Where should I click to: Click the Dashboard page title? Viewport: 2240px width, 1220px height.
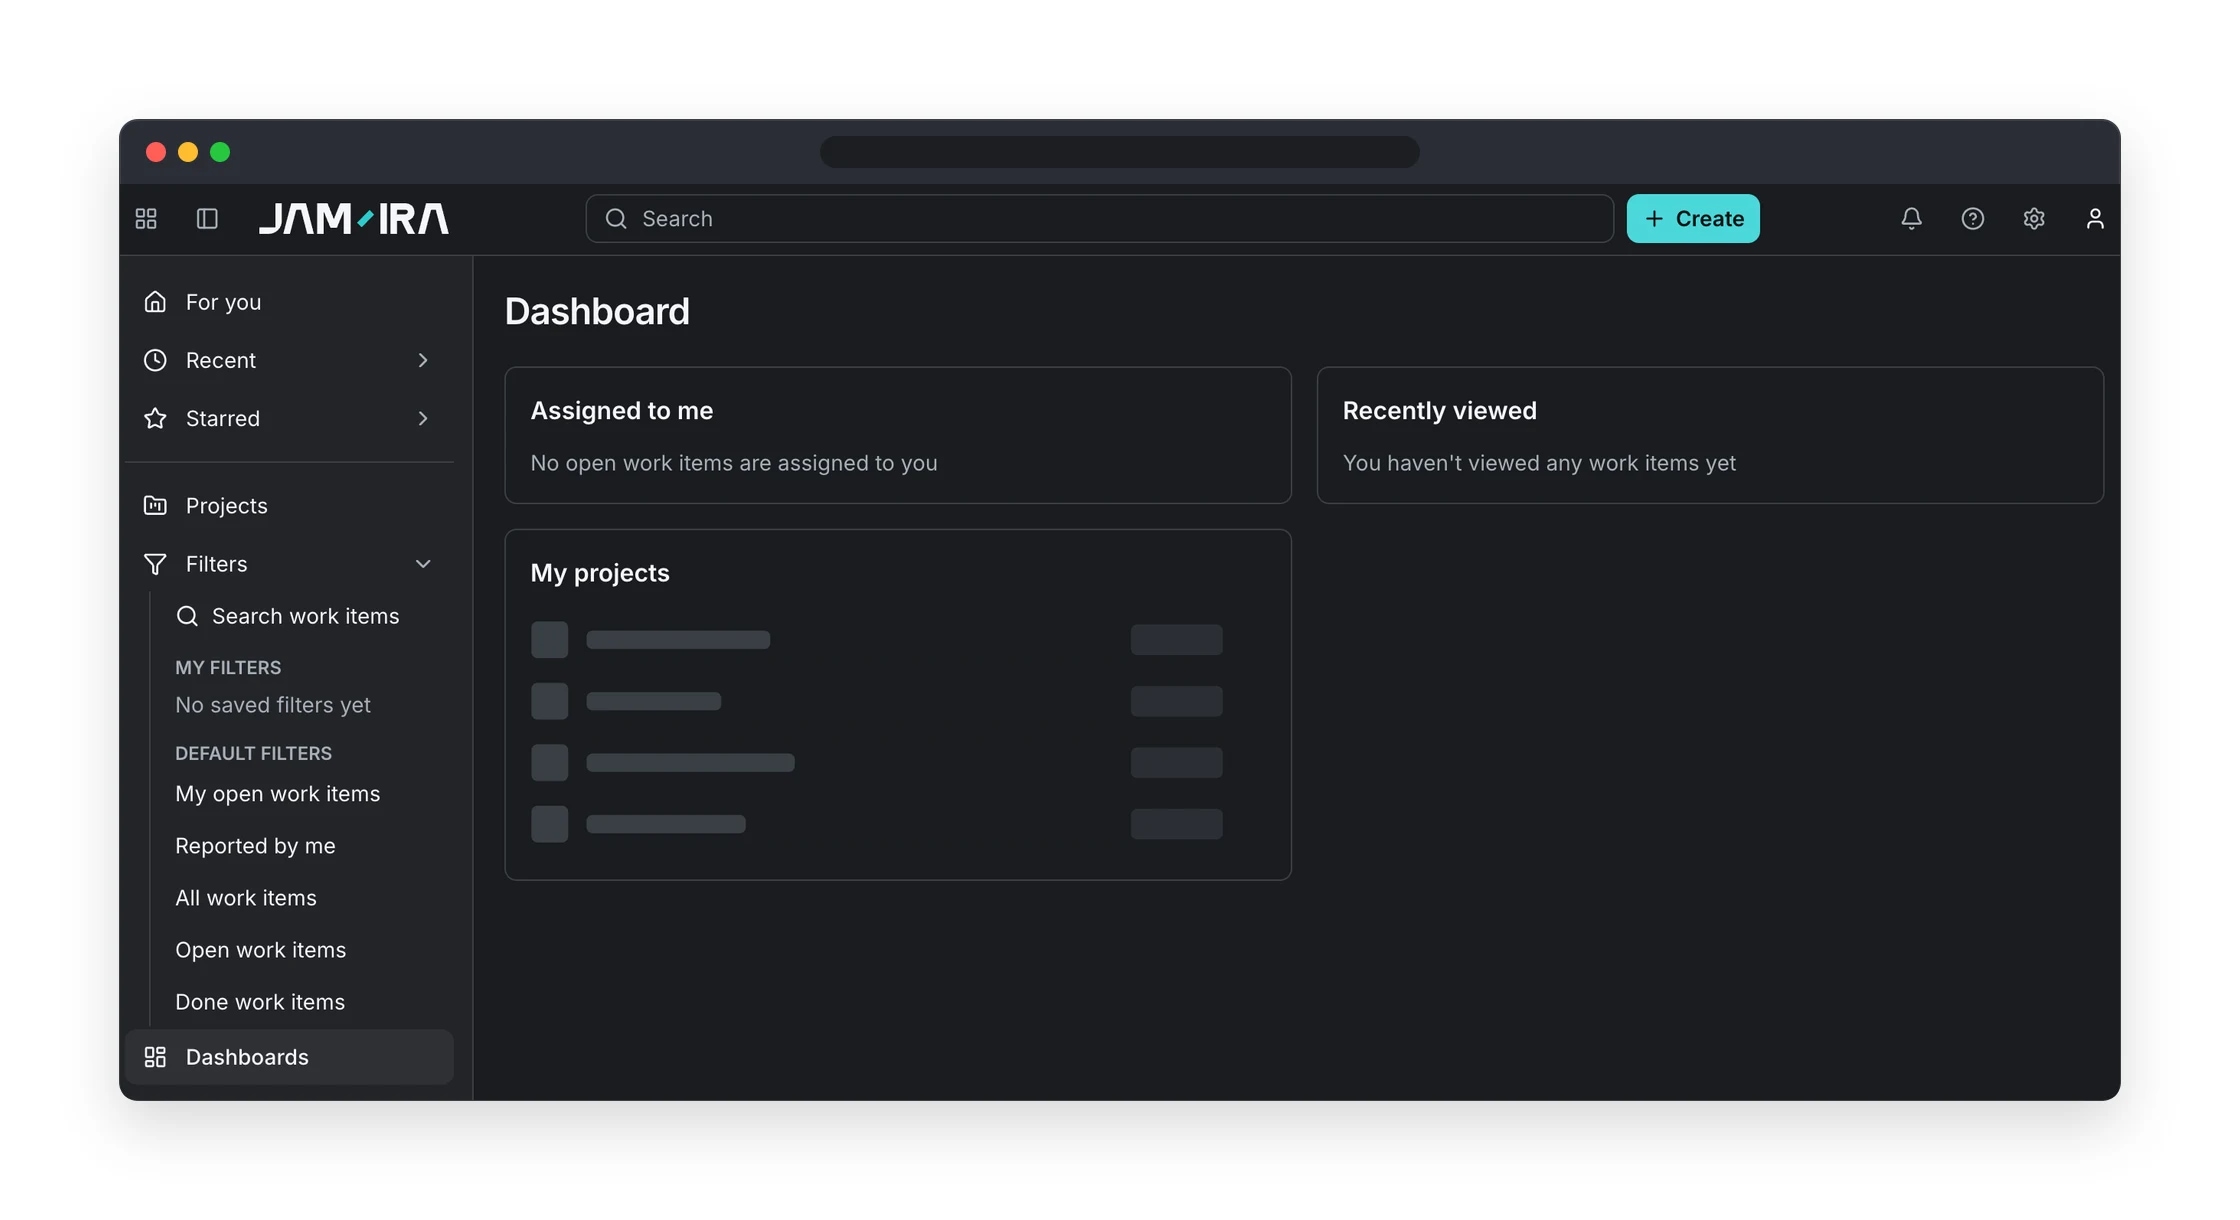point(597,311)
